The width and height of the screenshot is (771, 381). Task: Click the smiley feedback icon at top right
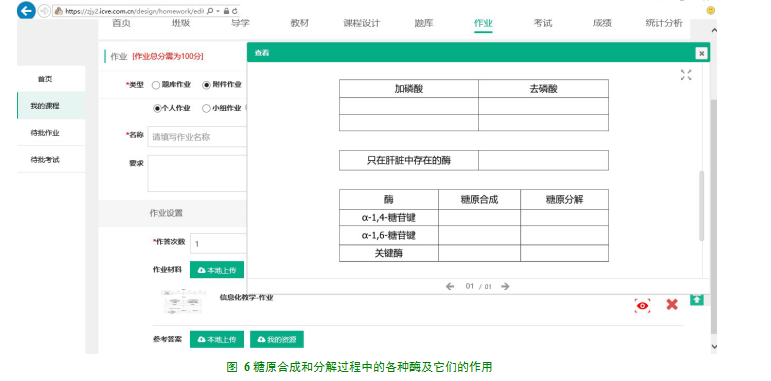pyautogui.click(x=711, y=10)
